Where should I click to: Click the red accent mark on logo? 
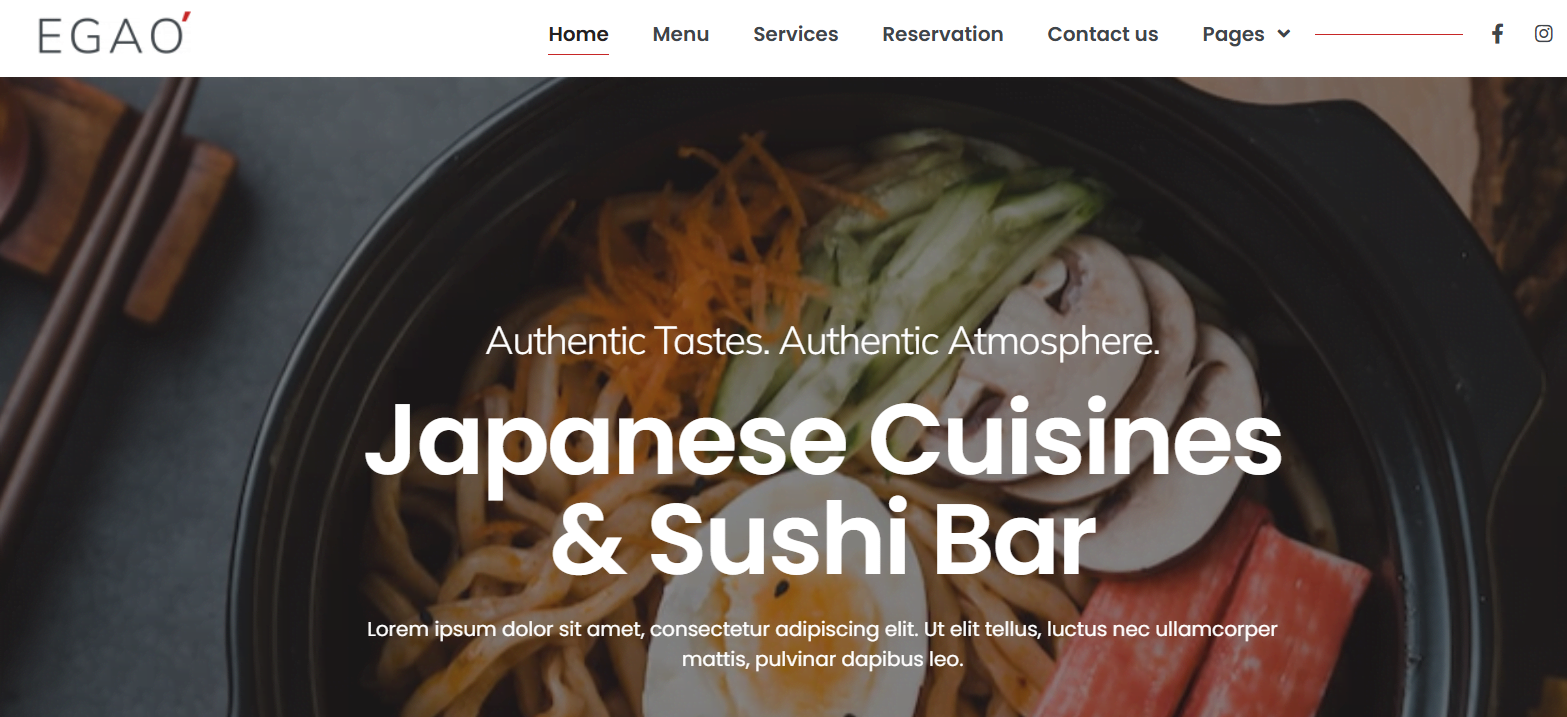click(186, 21)
